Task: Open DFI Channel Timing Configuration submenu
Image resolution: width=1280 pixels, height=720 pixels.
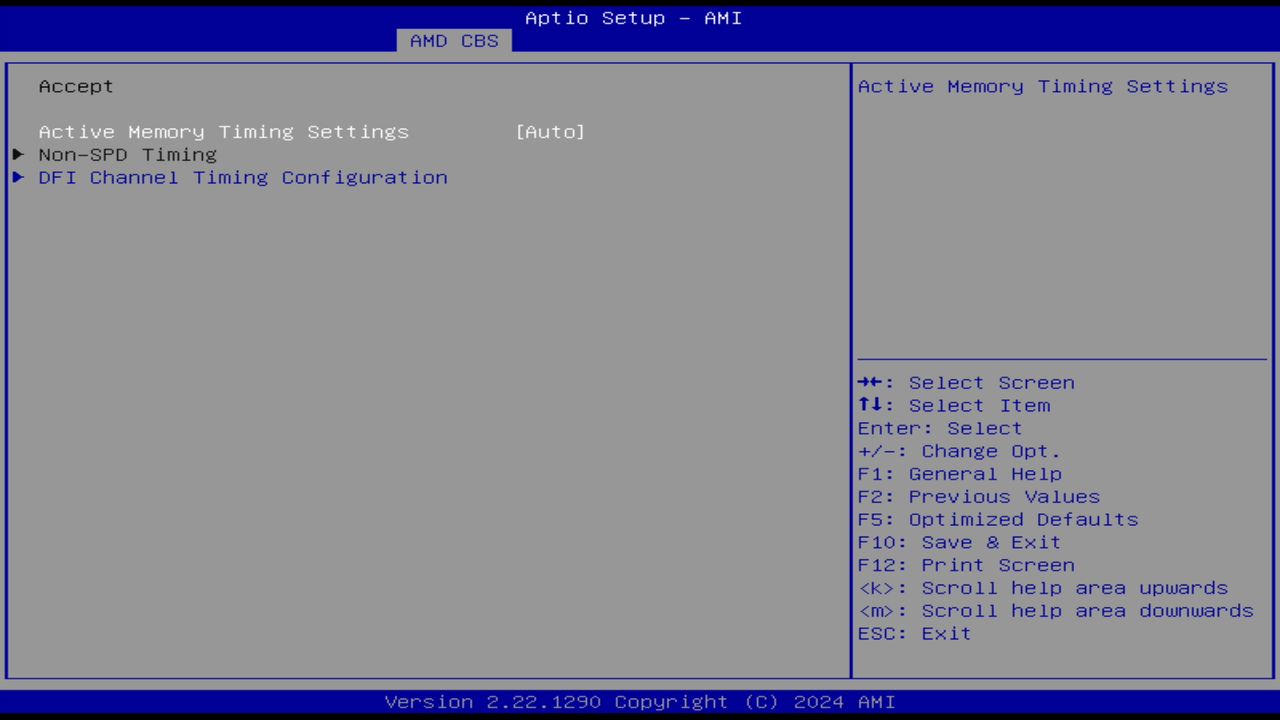Action: pyautogui.click(x=243, y=178)
